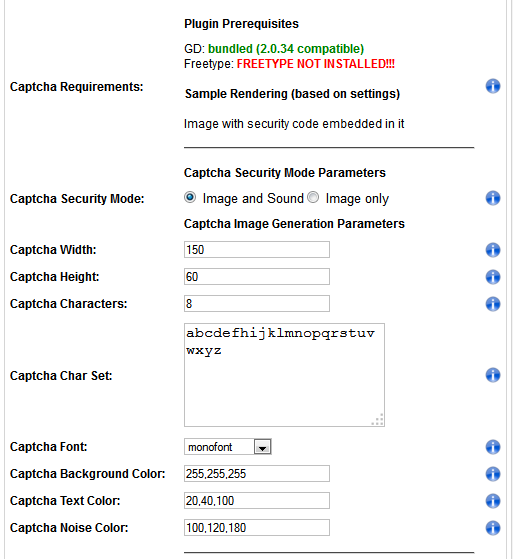This screenshot has height=559, width=513.
Task: Select the Captcha Characters field with 8
Action: click(x=257, y=304)
